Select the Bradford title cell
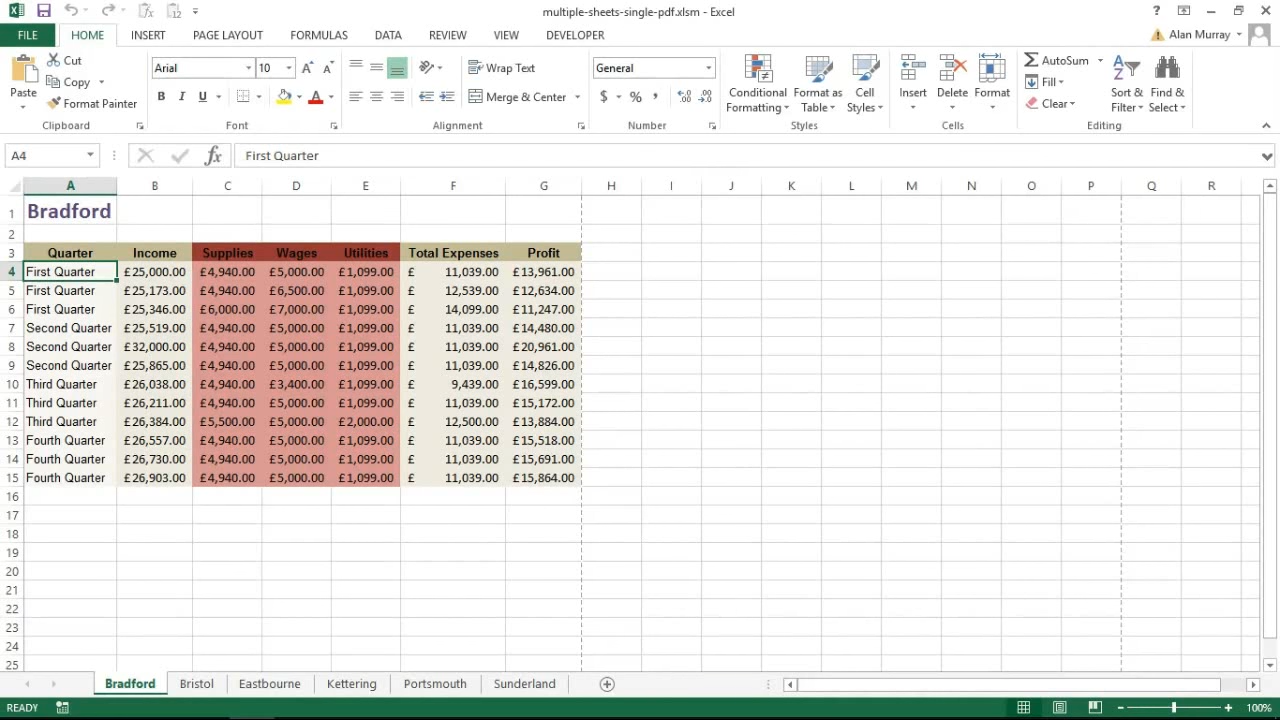1280x720 pixels. [70, 211]
